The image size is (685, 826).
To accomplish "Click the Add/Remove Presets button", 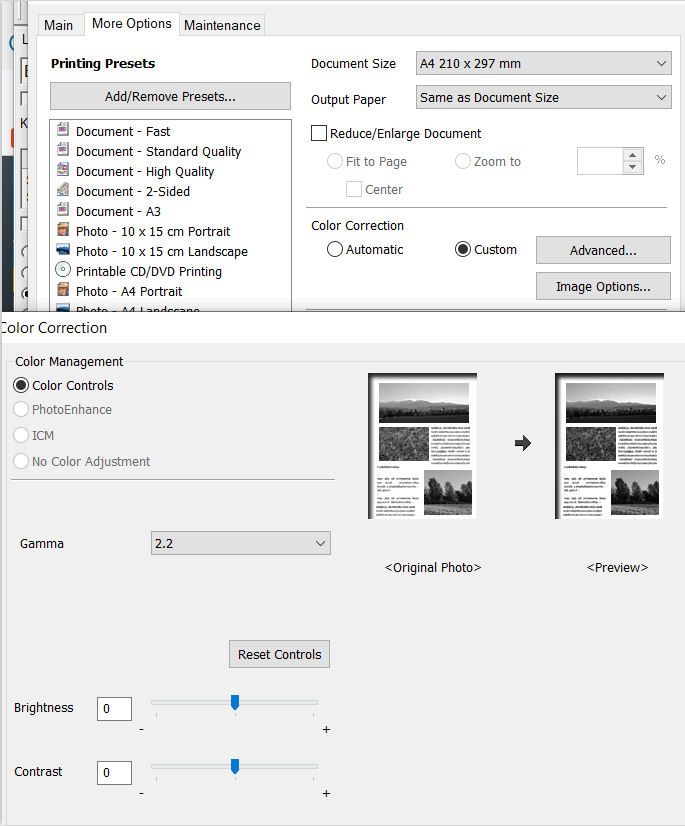I will [170, 97].
